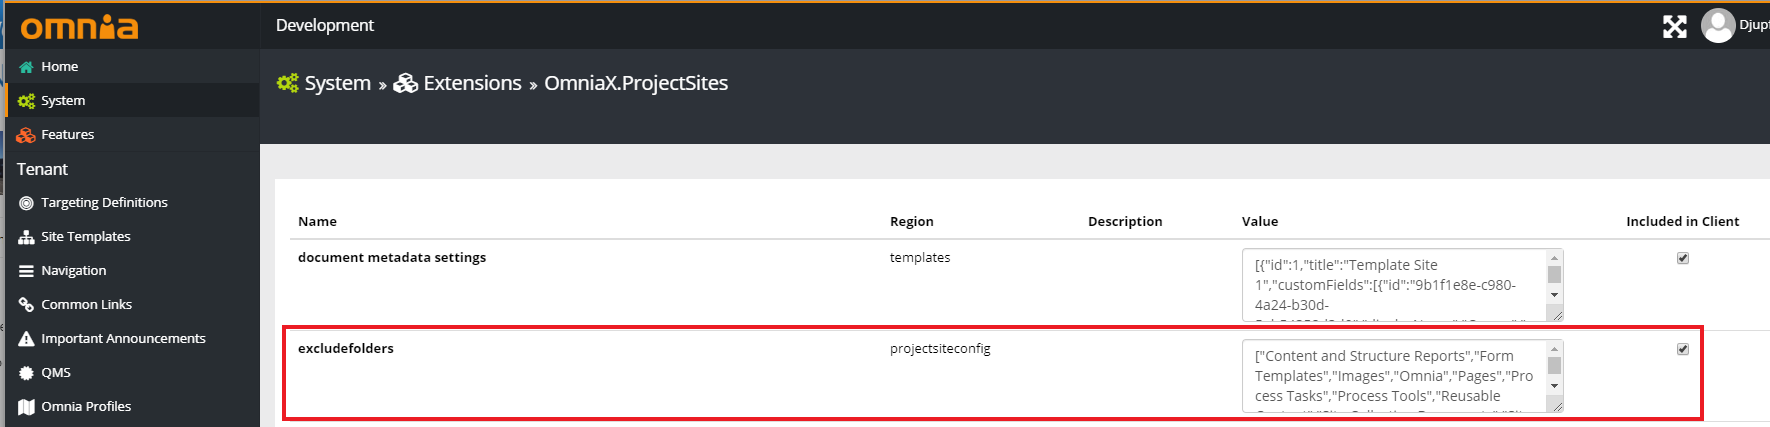Viewport: 1770px width, 427px height.
Task: Click the Omnia logo
Action: [x=79, y=27]
